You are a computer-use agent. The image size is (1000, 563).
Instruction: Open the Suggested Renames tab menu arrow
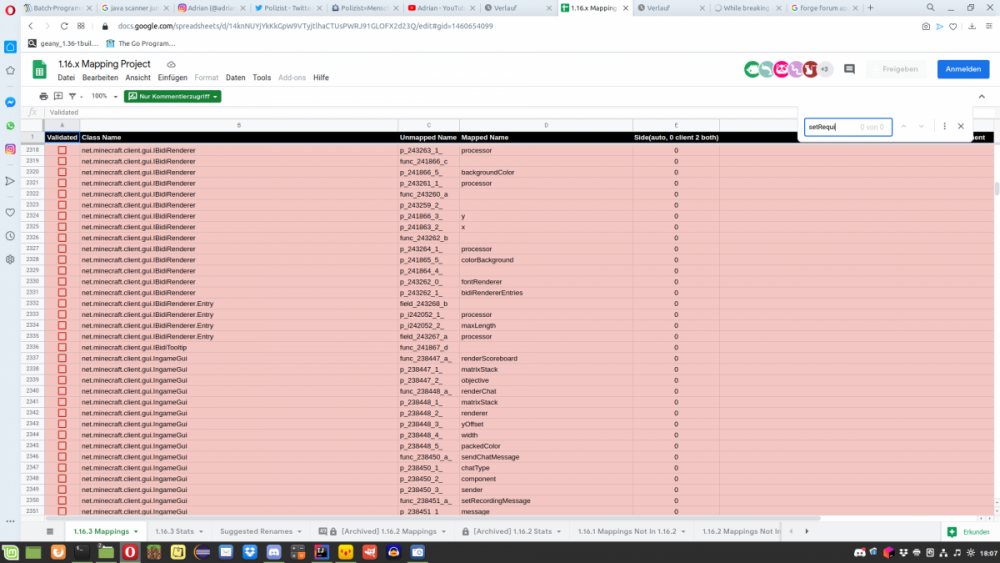click(299, 531)
